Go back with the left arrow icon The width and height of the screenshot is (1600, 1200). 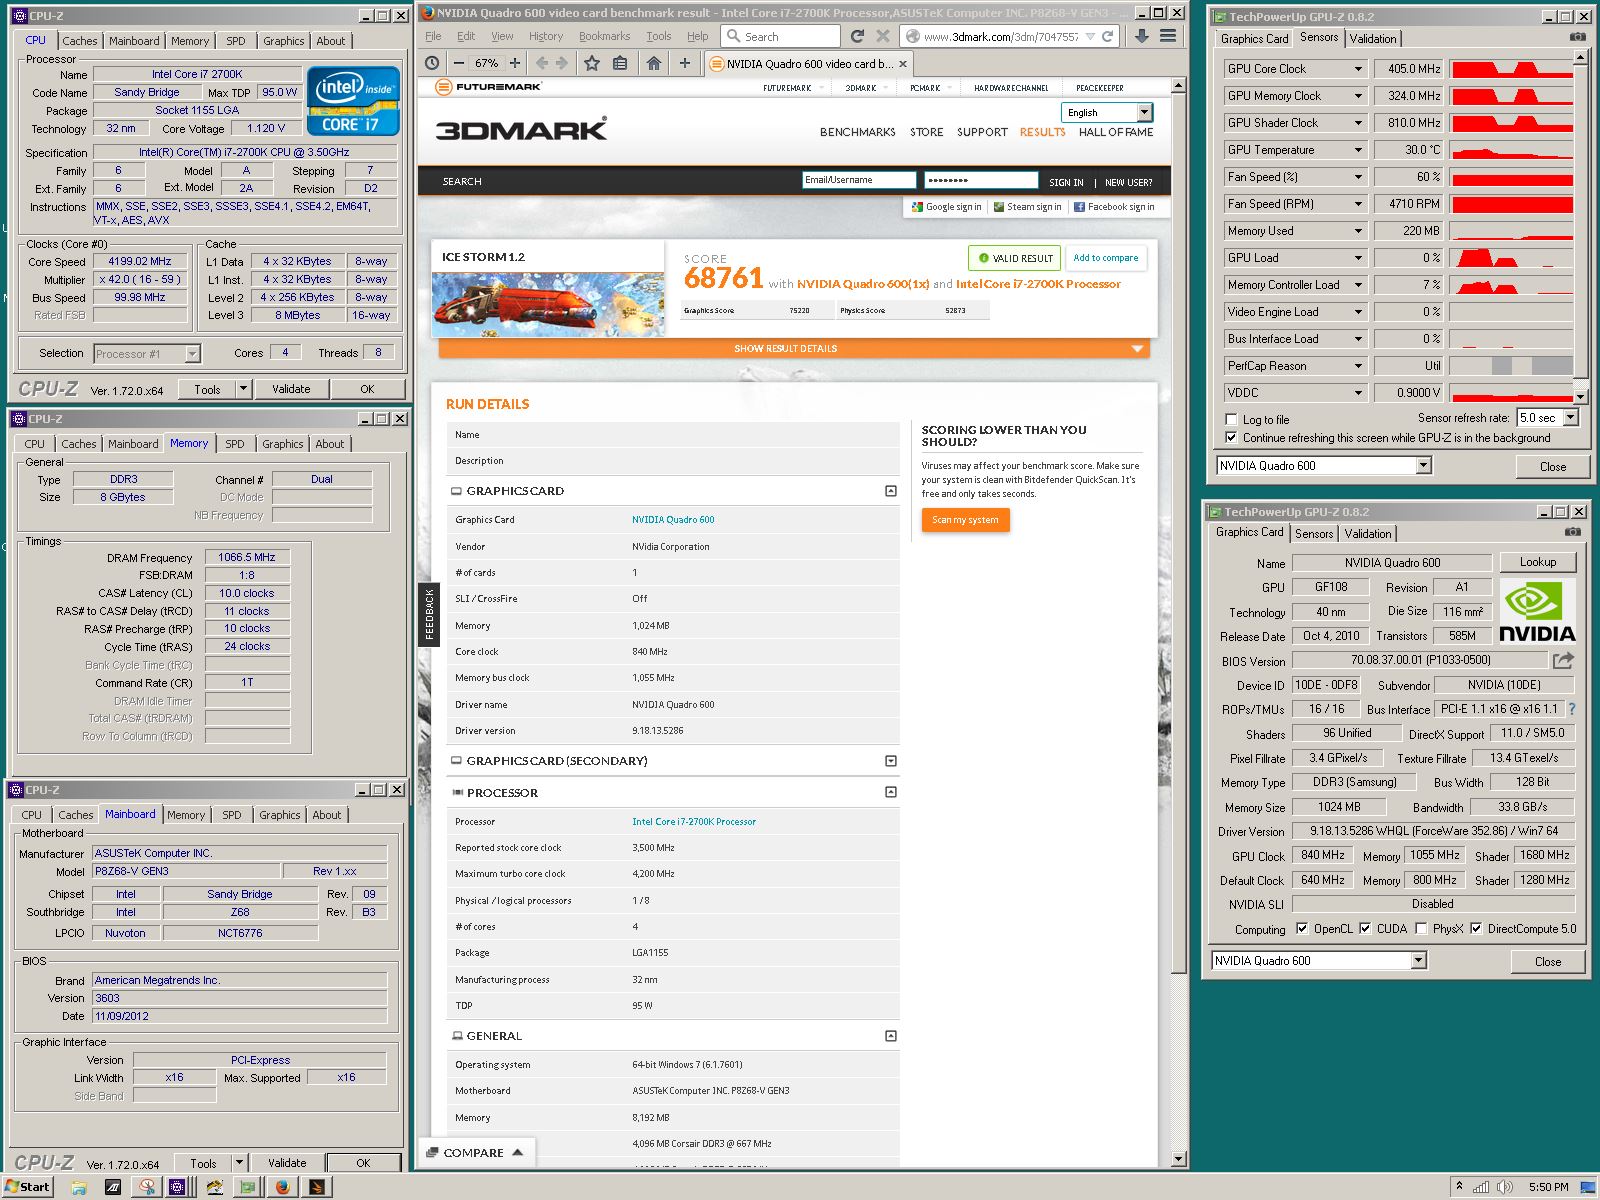pyautogui.click(x=542, y=62)
